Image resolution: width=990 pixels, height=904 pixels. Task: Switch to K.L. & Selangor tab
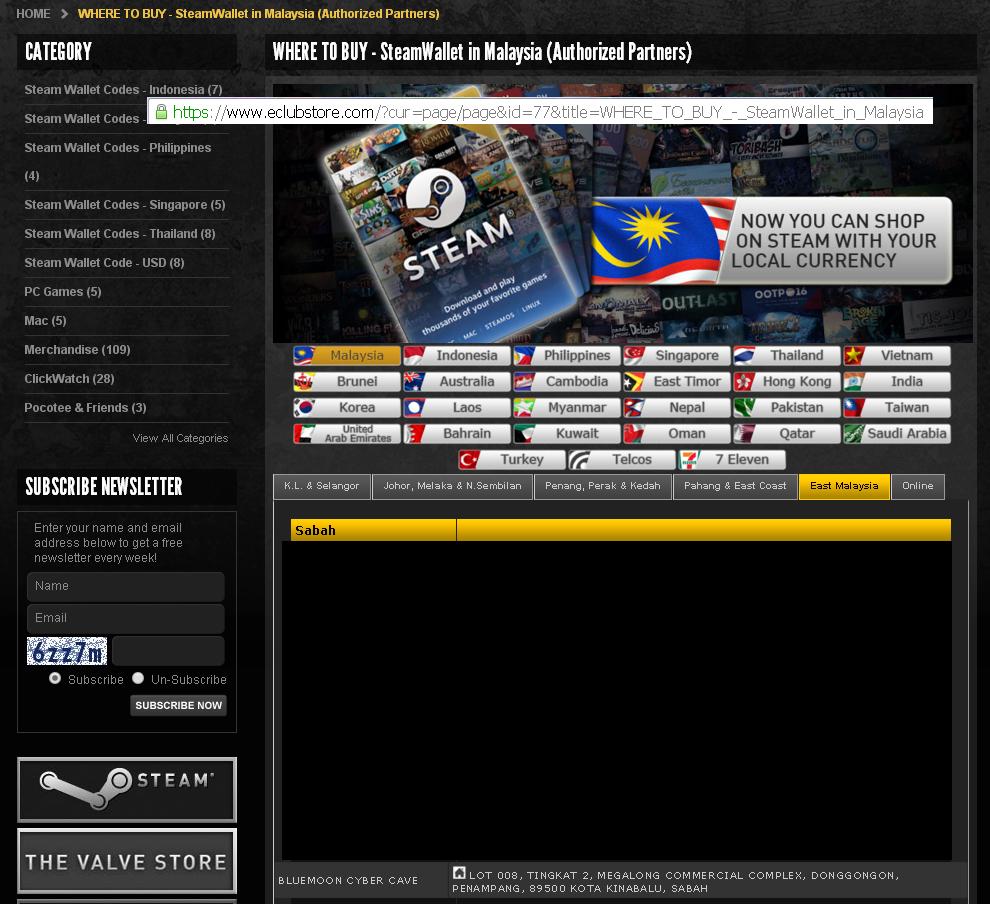click(322, 486)
